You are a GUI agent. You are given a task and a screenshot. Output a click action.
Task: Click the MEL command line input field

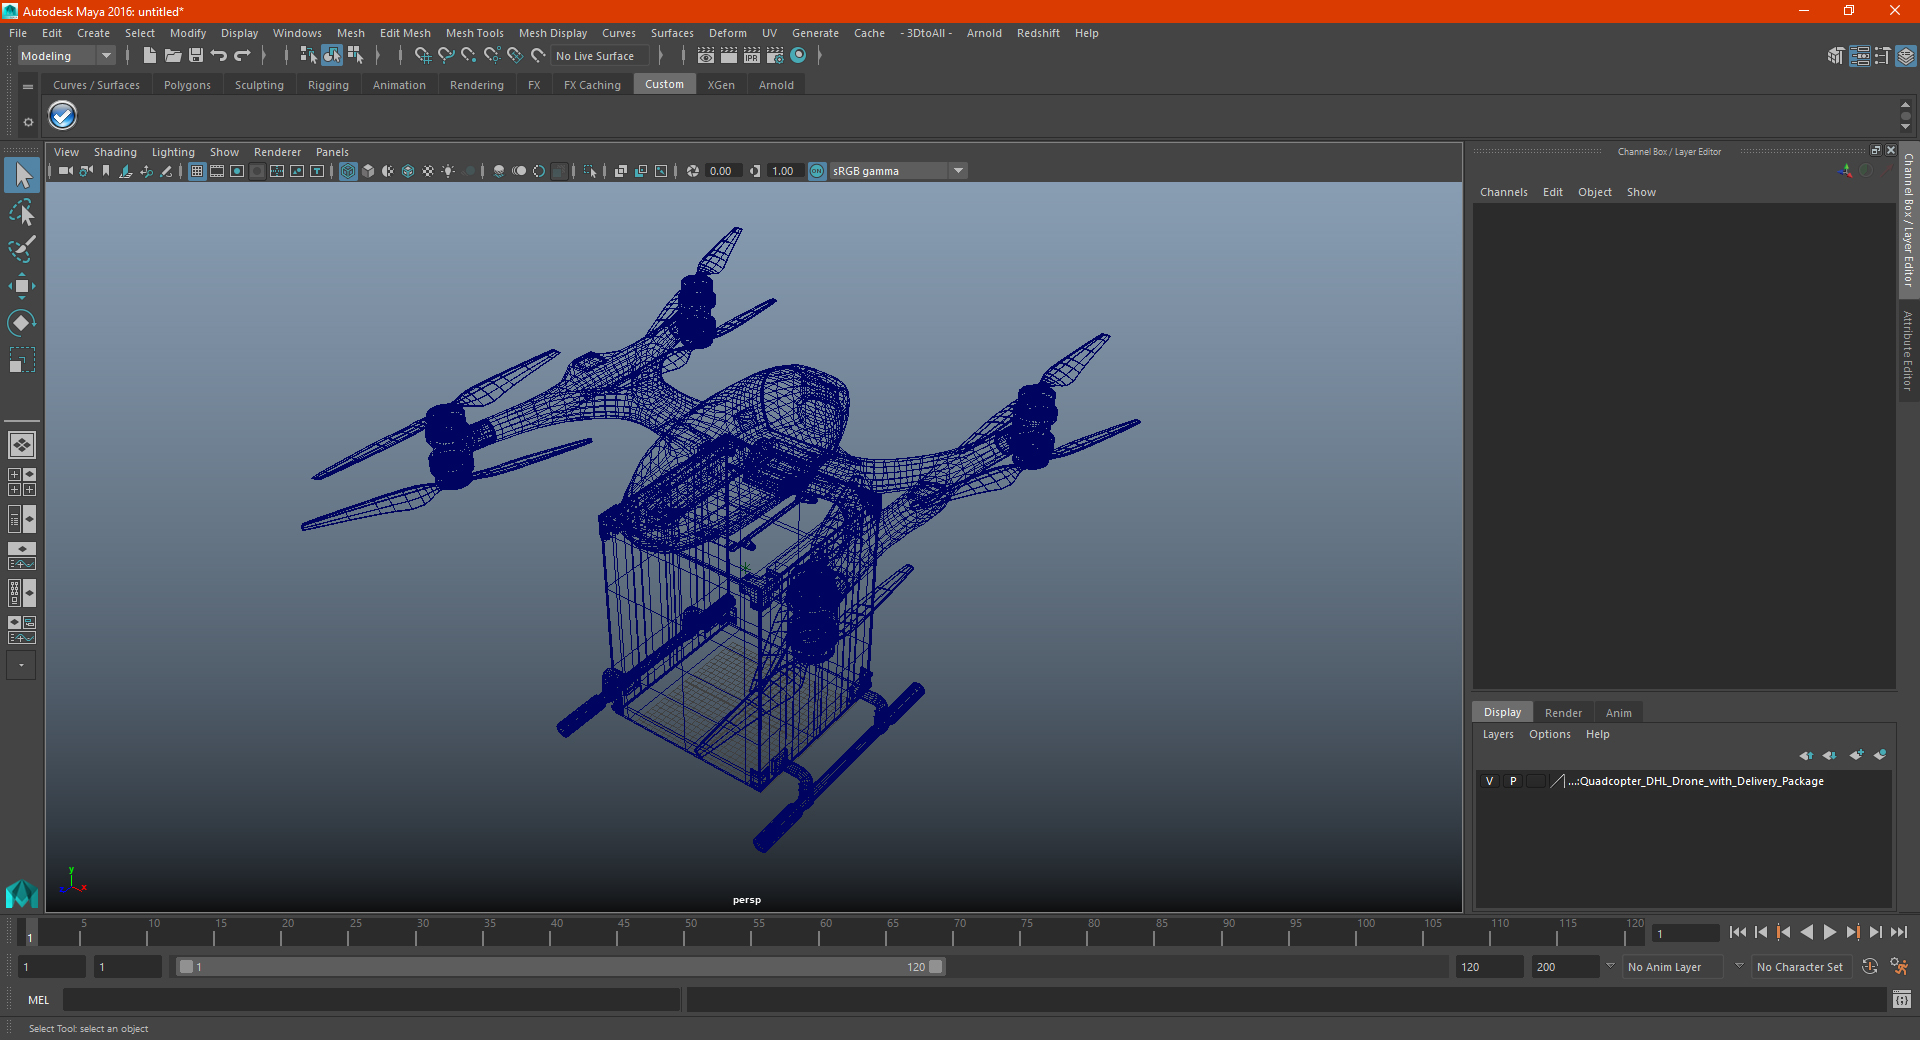tap(371, 1000)
